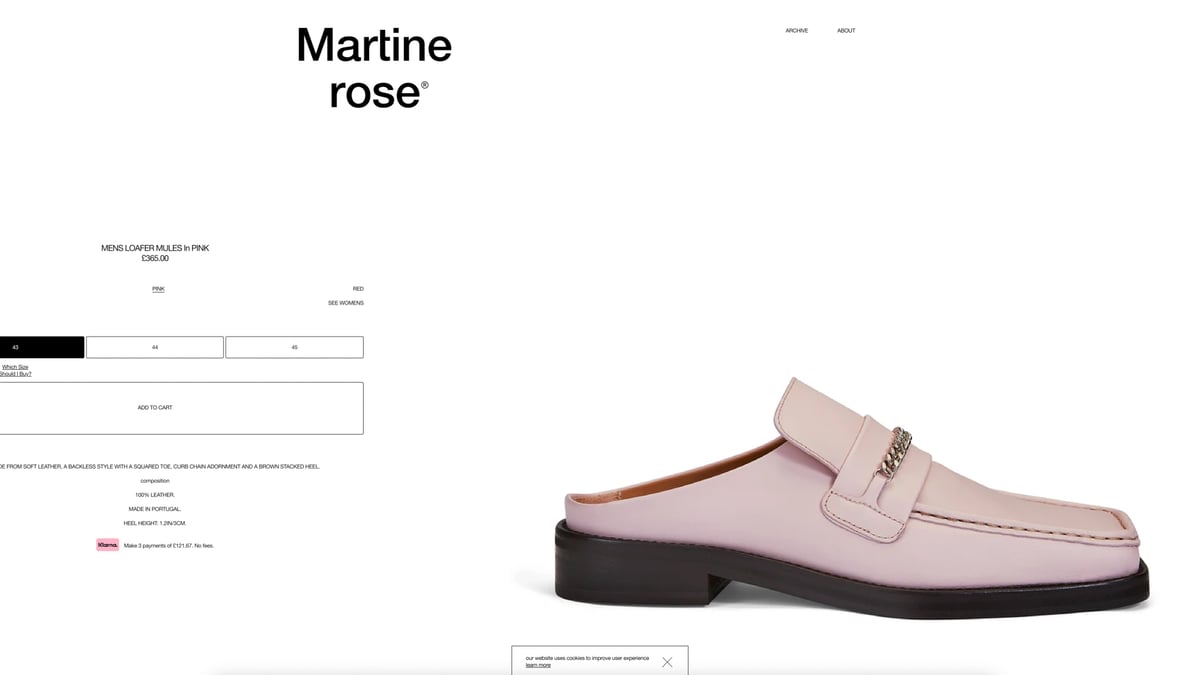Click the 'composition' heading text
This screenshot has height=675, width=1200.
point(155,481)
